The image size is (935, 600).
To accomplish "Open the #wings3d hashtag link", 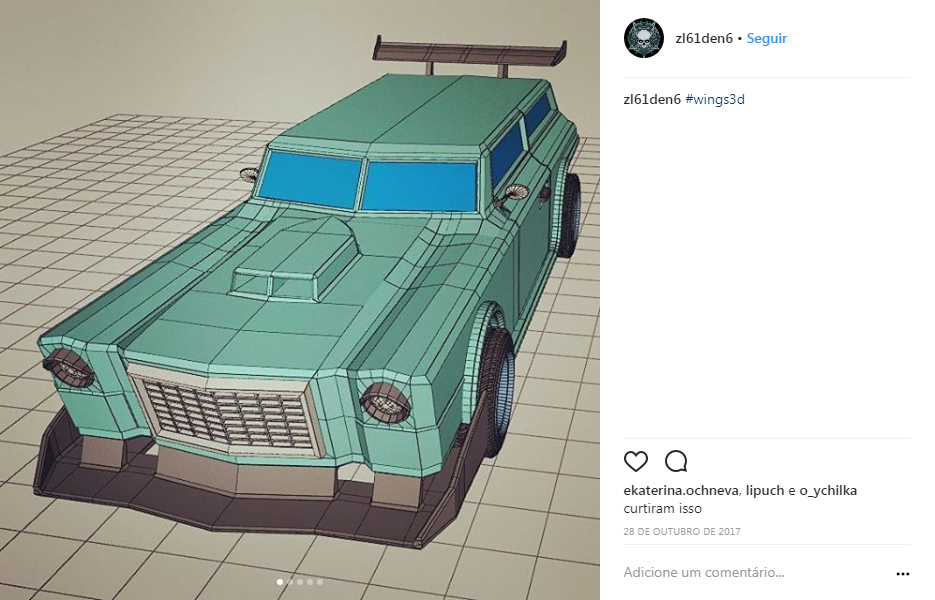I will click(715, 99).
